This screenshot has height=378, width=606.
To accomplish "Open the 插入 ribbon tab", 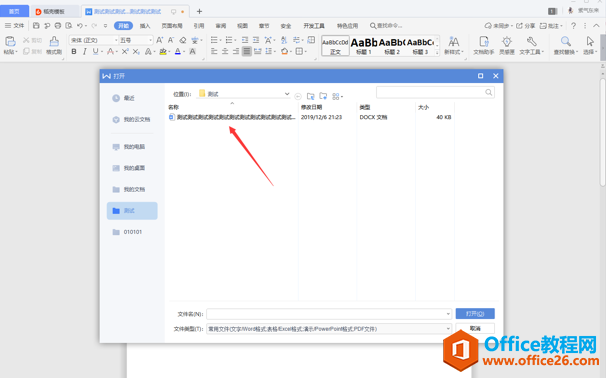I will click(145, 26).
